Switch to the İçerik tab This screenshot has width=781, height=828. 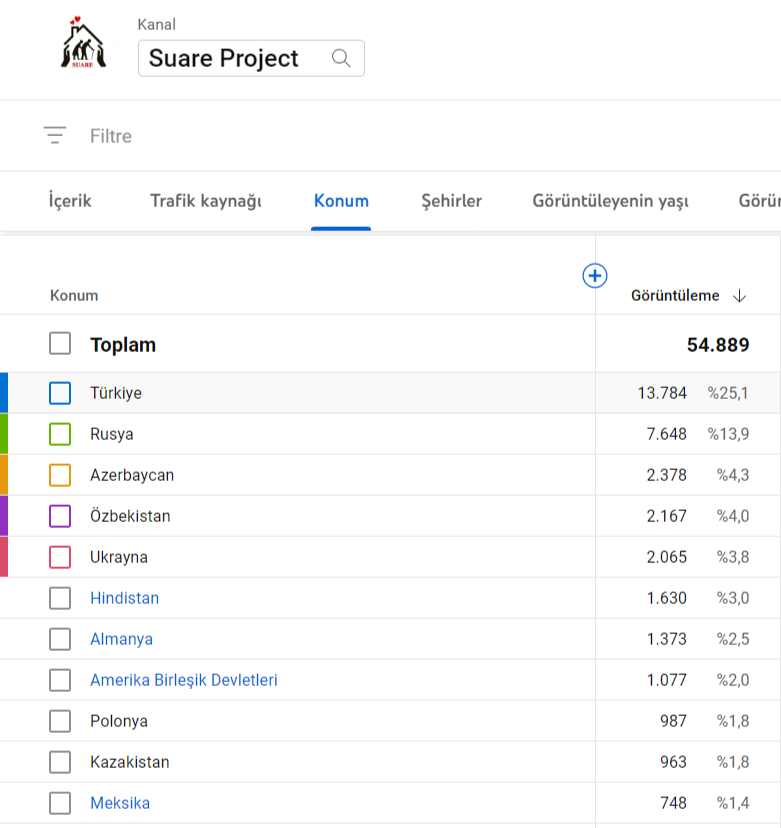pyautogui.click(x=70, y=201)
